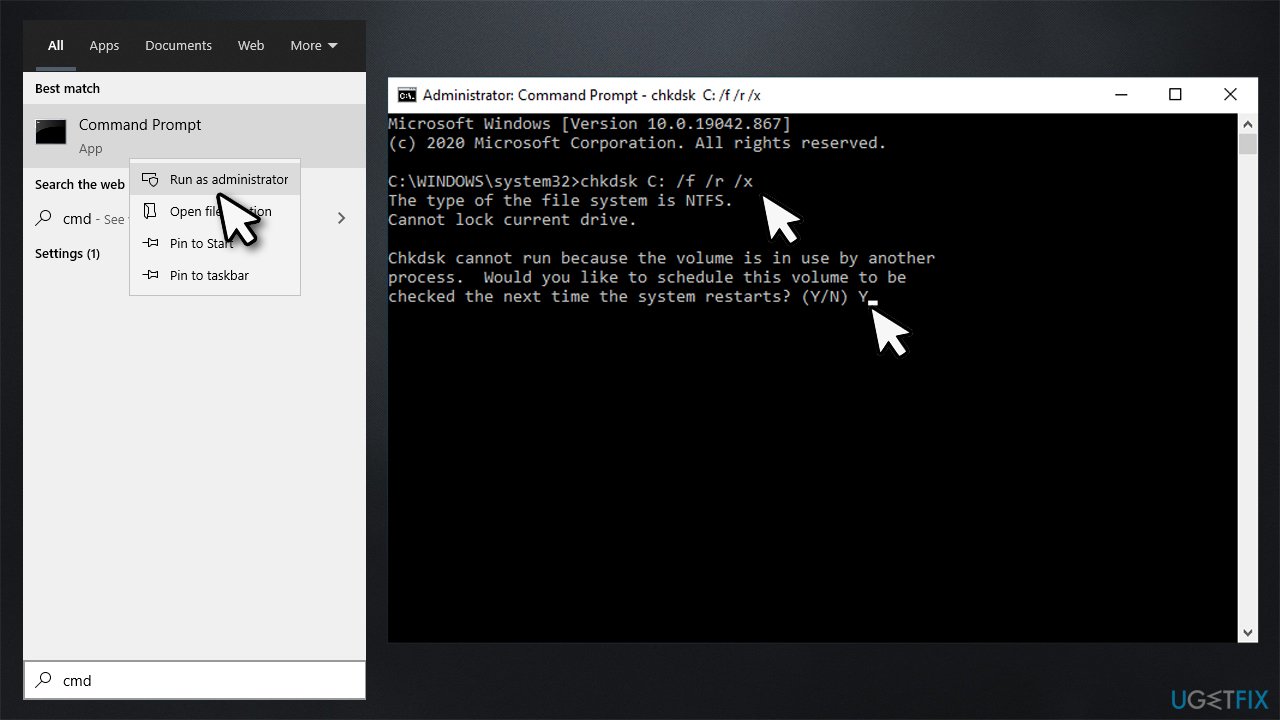
Task: Click the Command Prompt icon in the title bar
Action: (406, 94)
